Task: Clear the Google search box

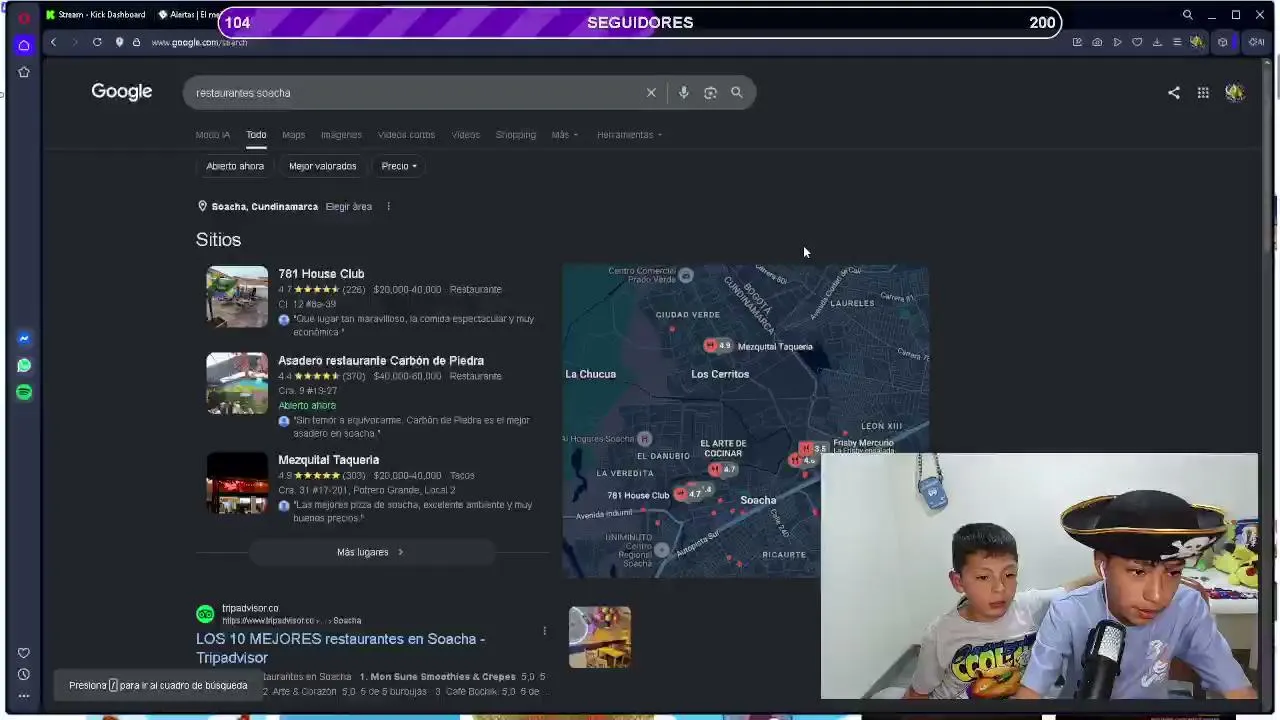Action: 651,92
